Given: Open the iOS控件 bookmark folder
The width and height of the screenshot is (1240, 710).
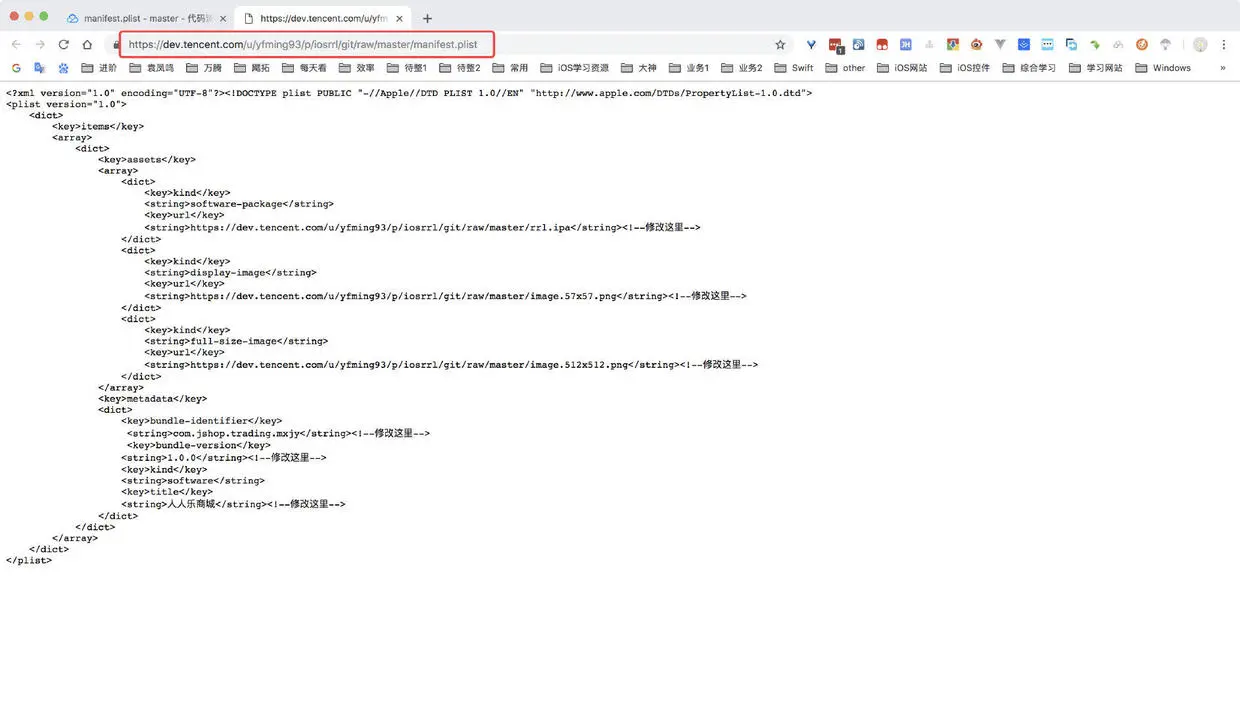Looking at the screenshot, I should point(965,68).
